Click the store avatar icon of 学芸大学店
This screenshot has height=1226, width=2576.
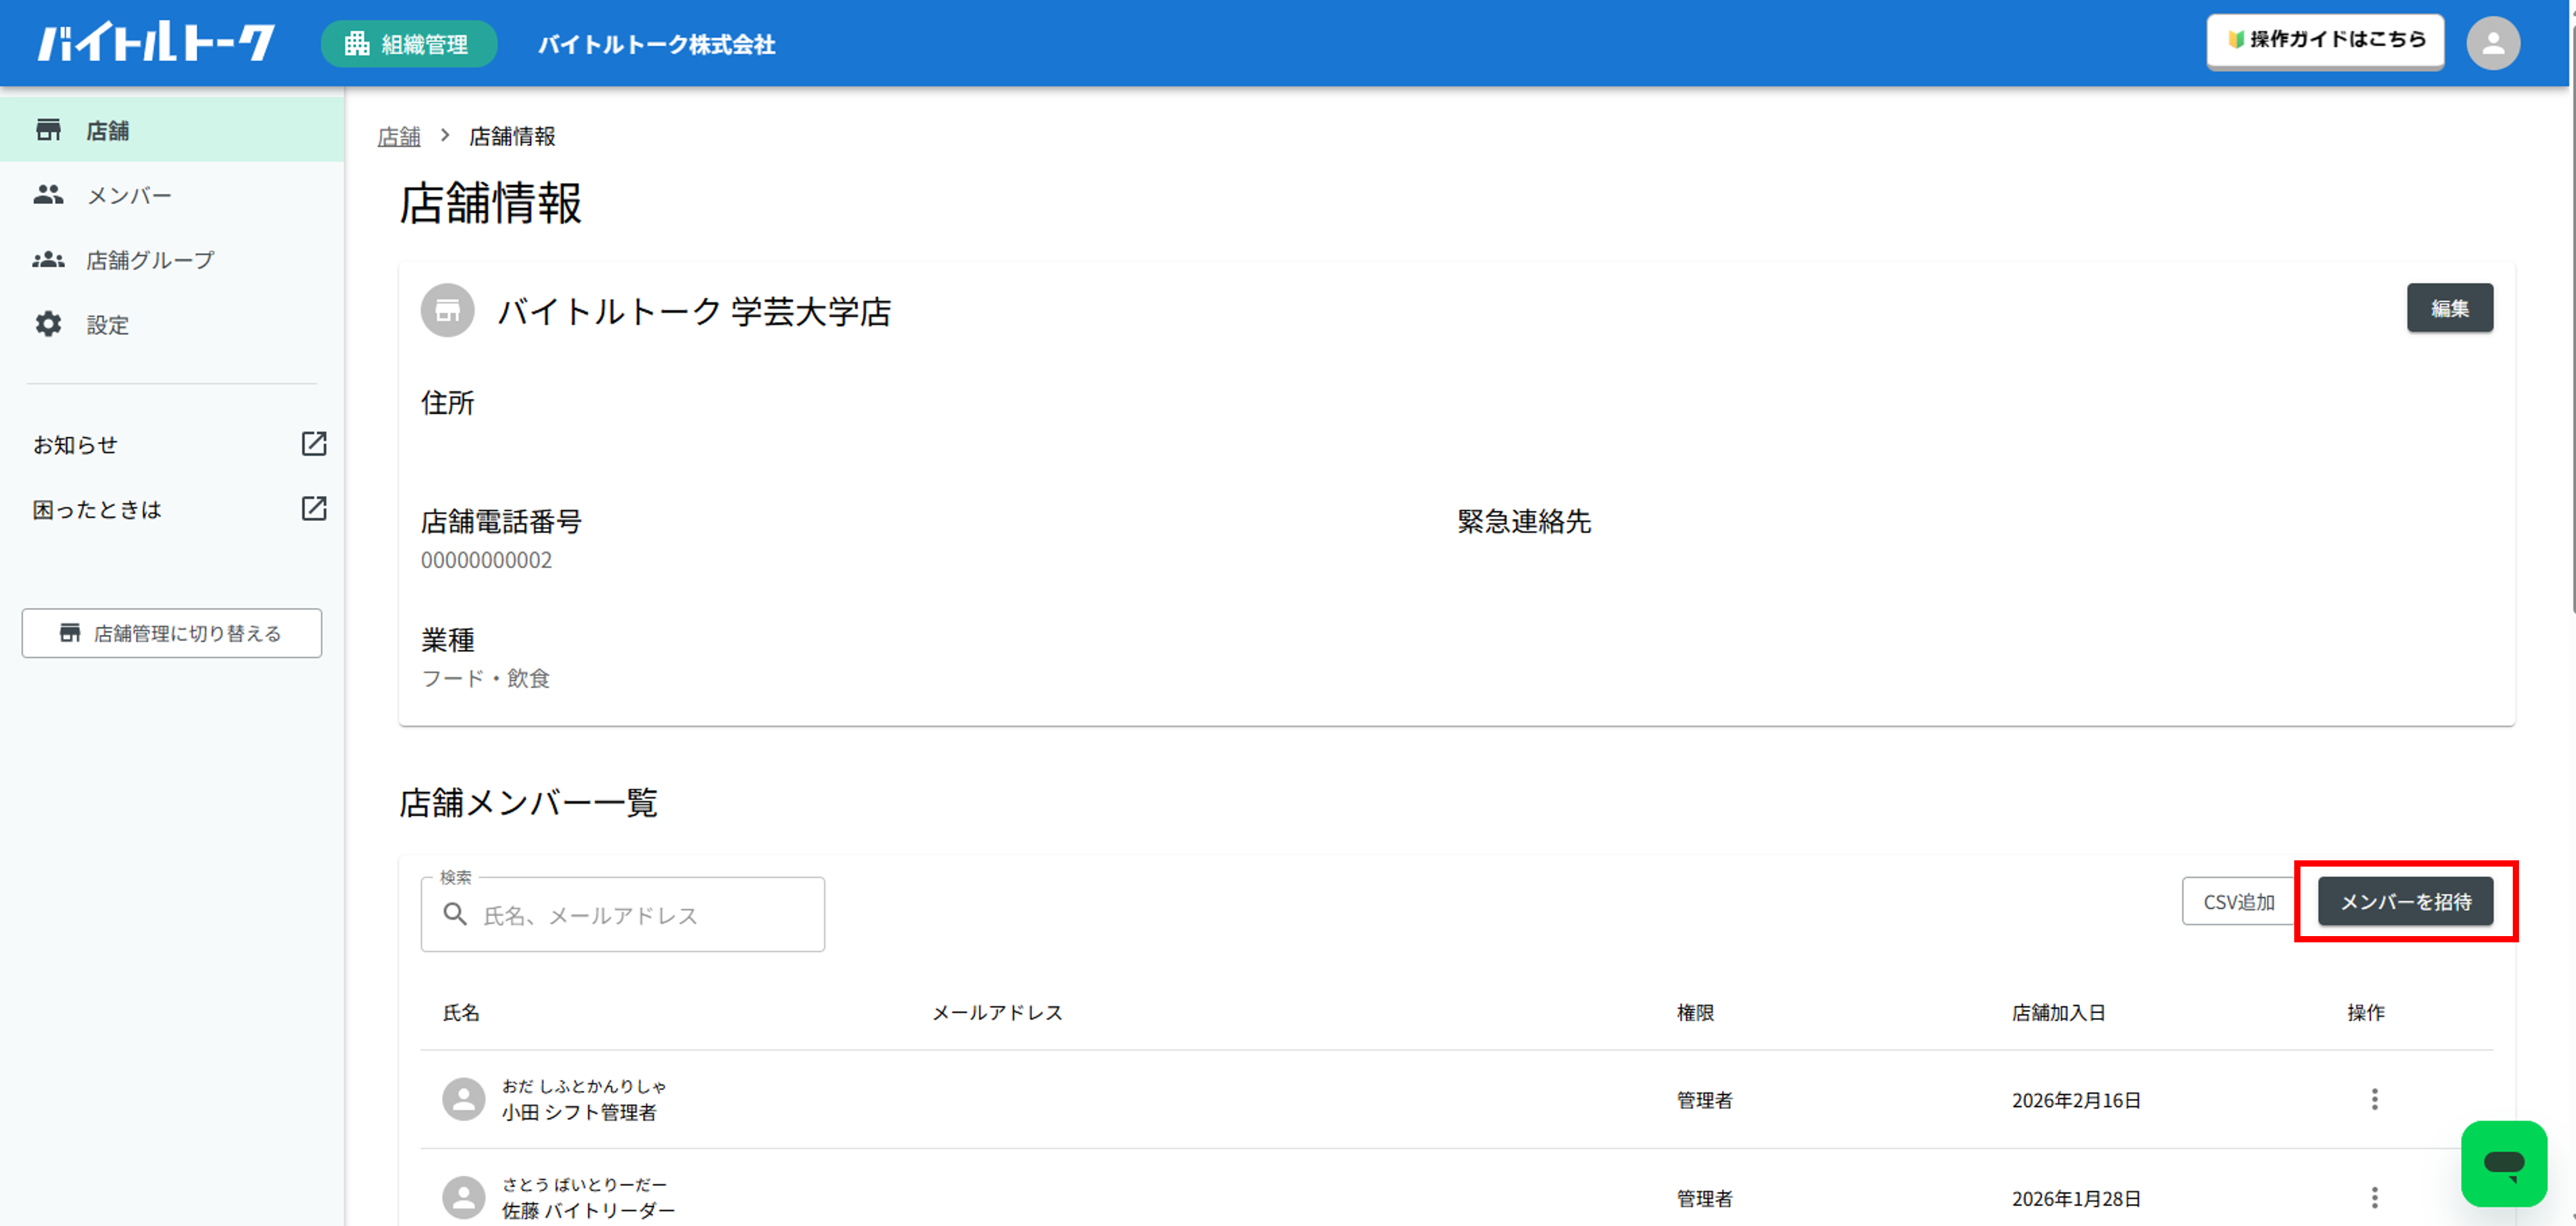tap(447, 311)
